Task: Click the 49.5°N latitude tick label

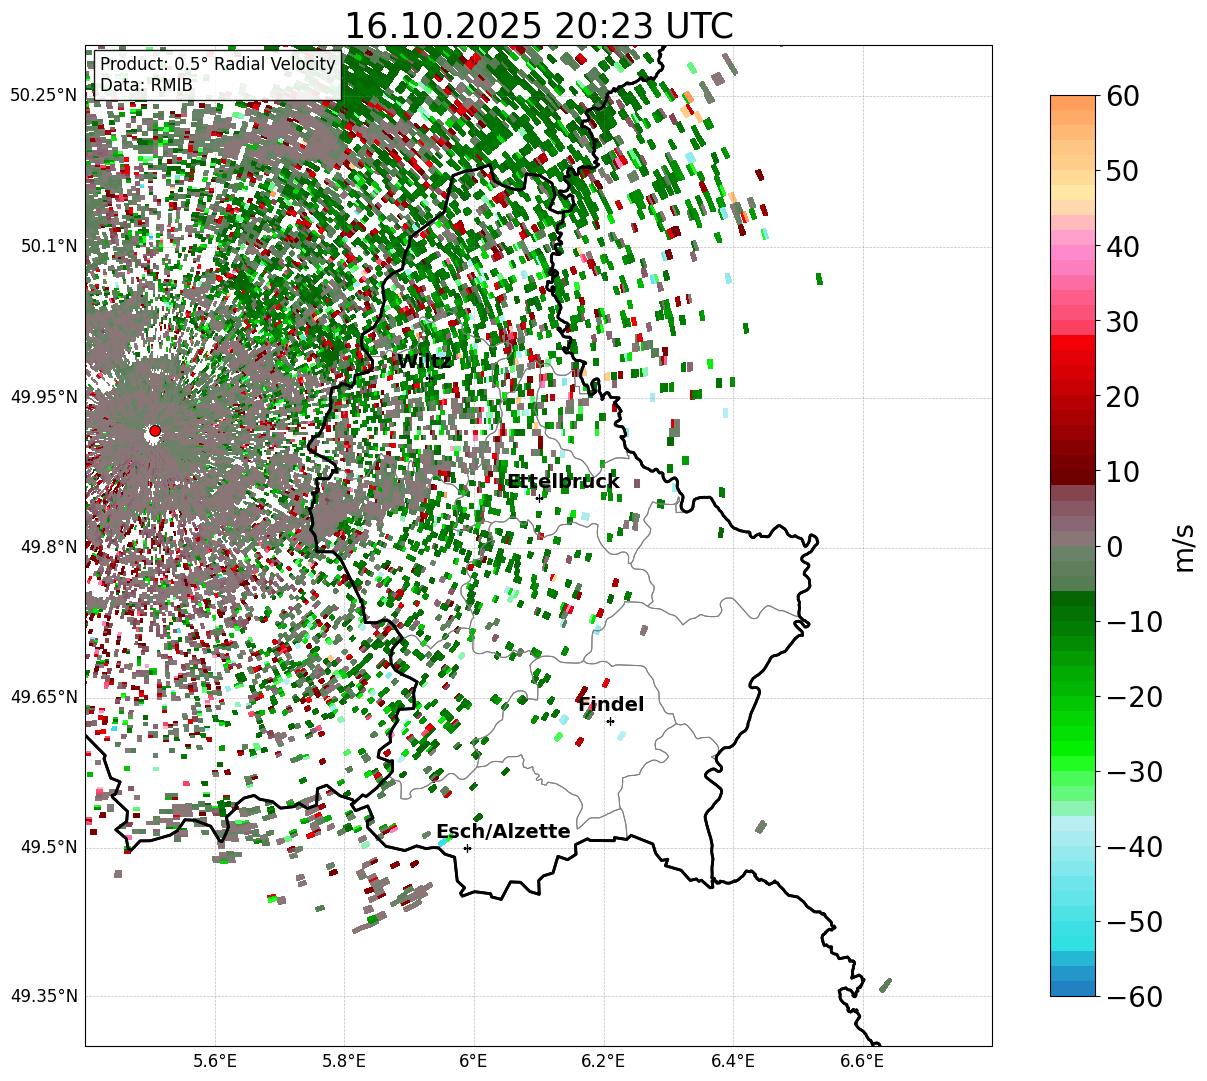Action: (47, 847)
